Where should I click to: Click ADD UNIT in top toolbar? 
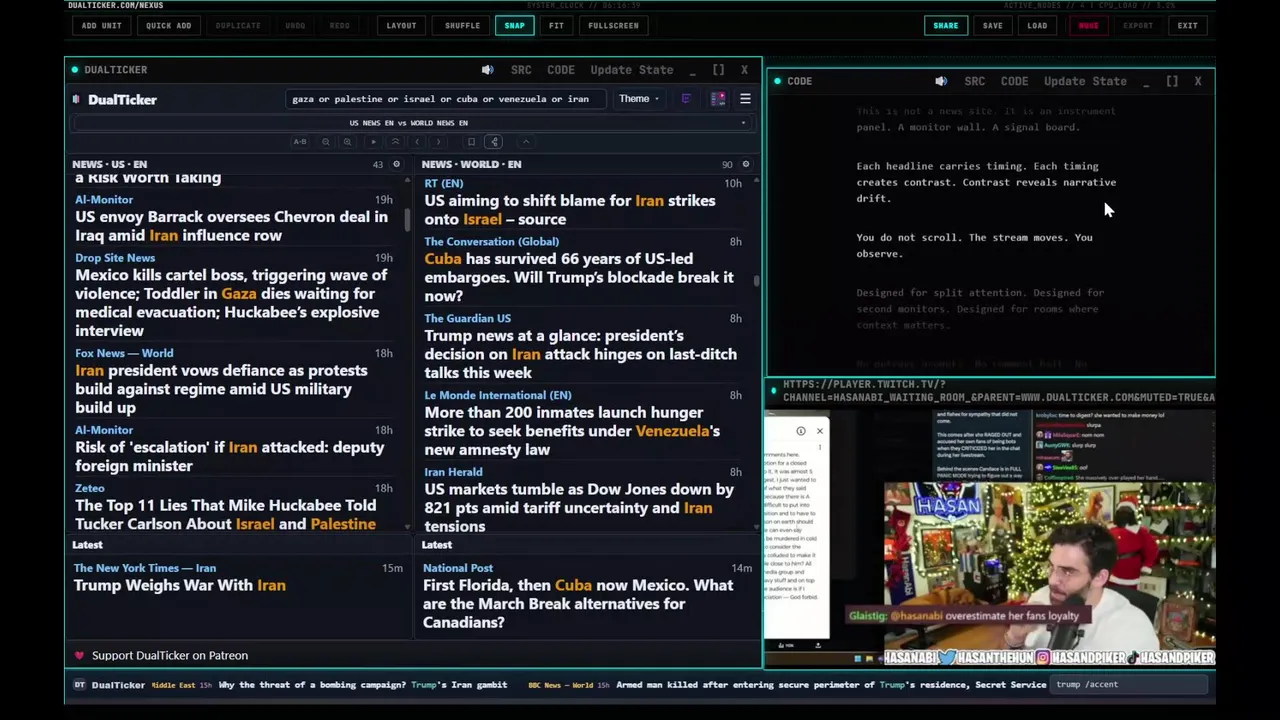point(101,25)
